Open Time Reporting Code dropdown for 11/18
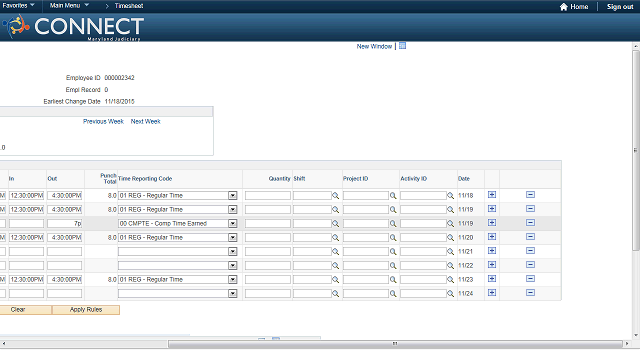 233,196
